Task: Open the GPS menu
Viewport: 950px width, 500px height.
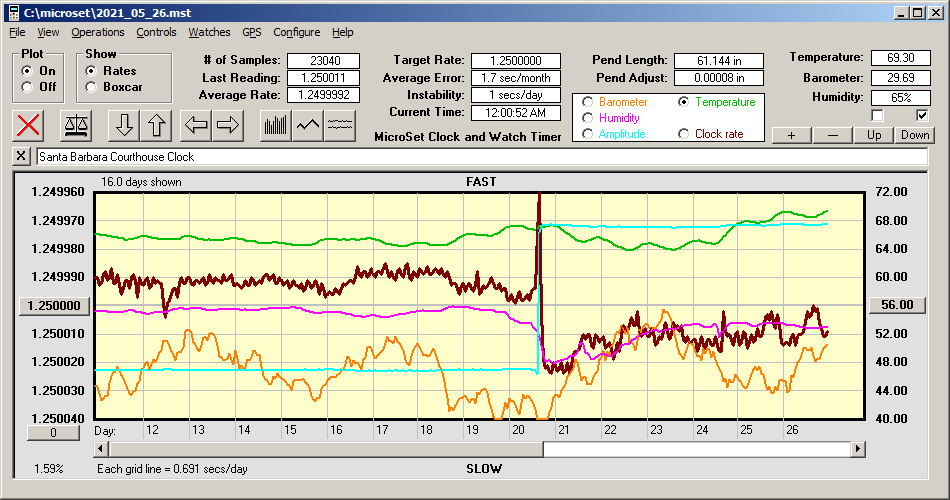Action: 251,32
